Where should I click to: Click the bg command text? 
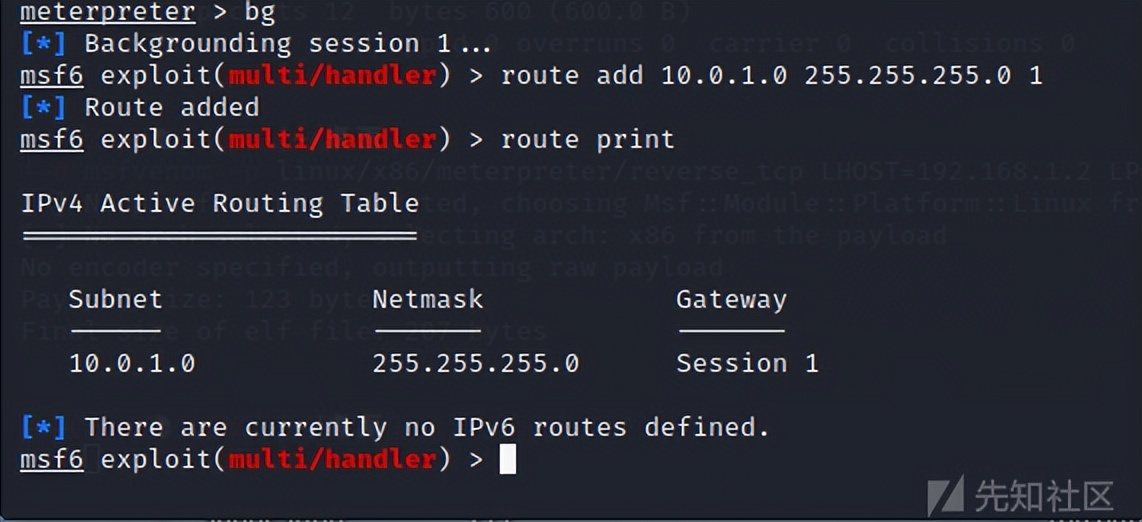(260, 13)
